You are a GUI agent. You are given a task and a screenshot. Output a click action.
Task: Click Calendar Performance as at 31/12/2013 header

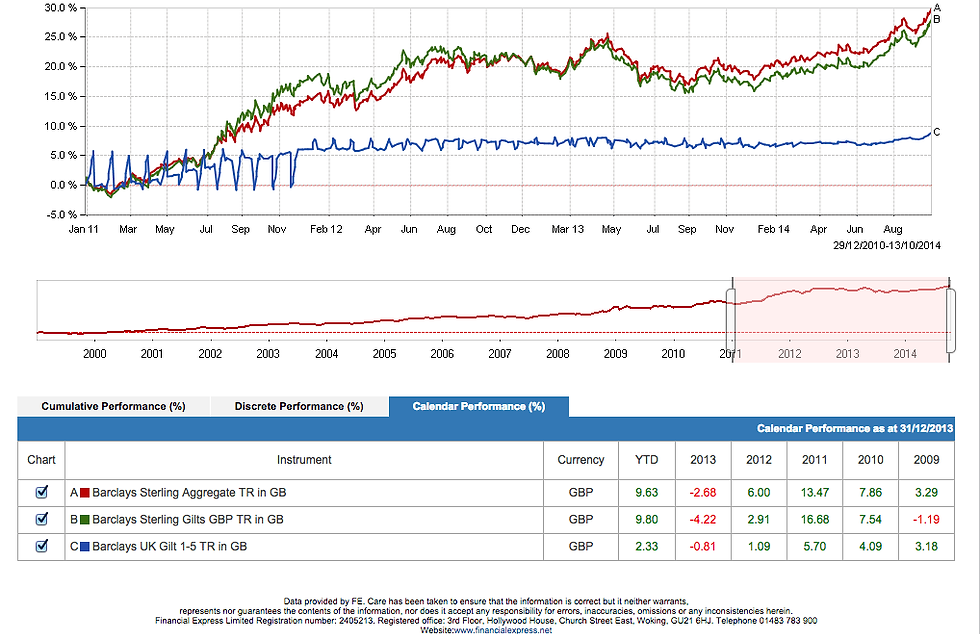(x=855, y=429)
